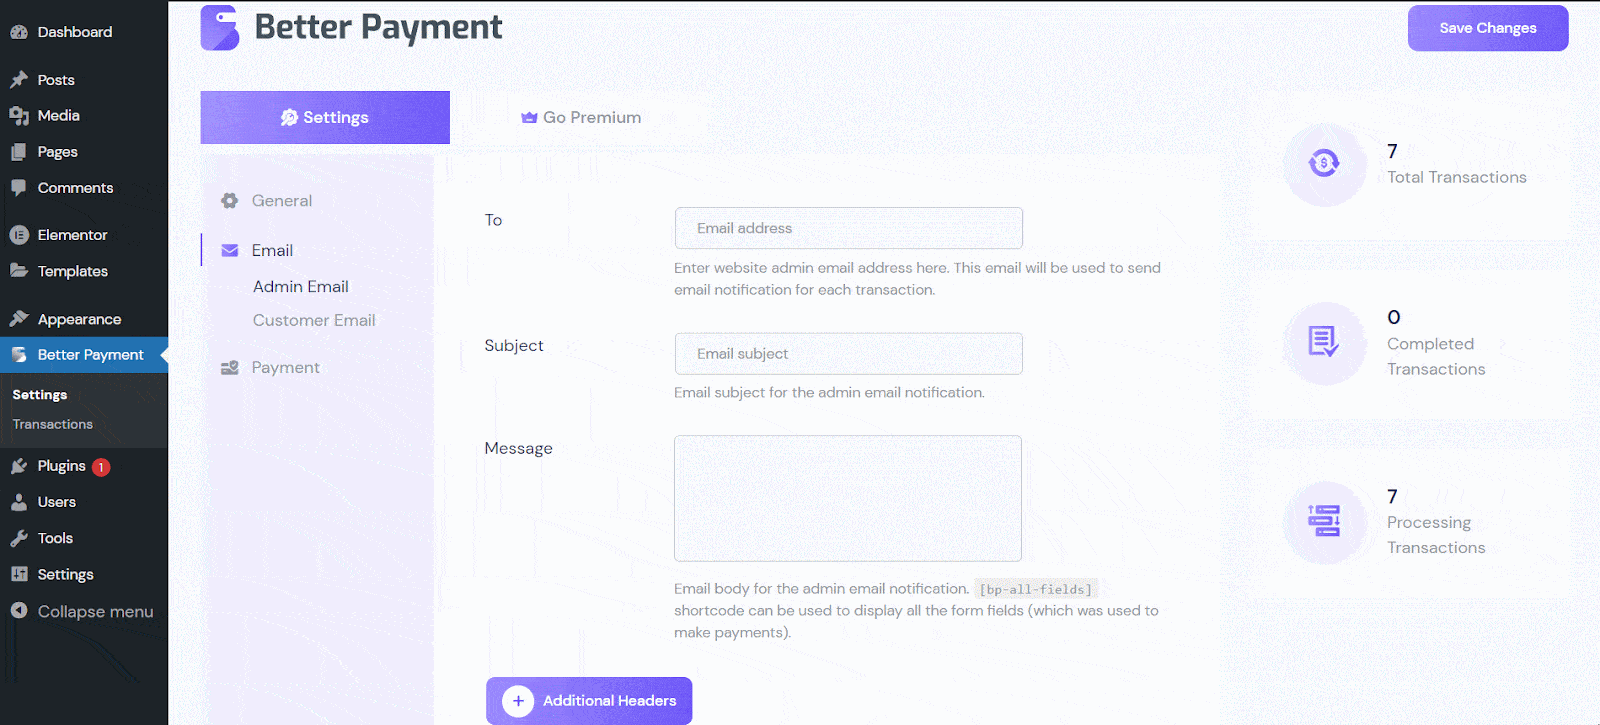Select Admin Email sub-item

301,287
